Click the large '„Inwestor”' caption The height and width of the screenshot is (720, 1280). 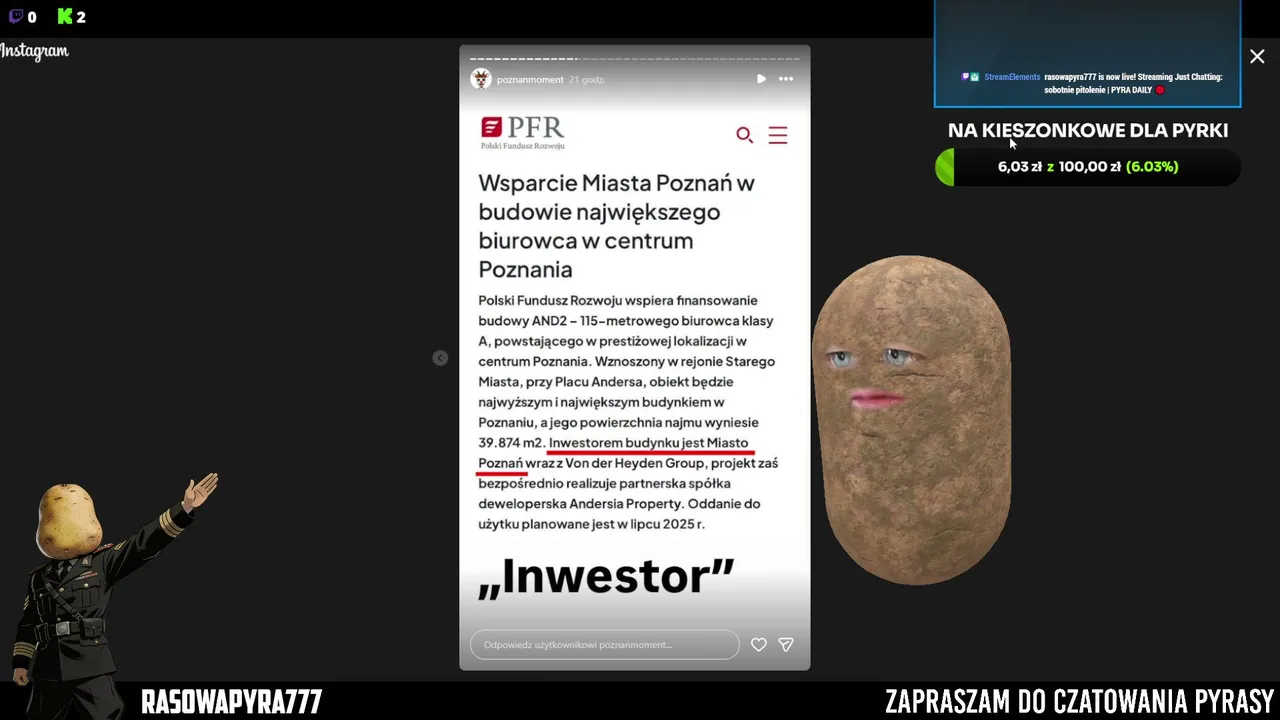coord(606,577)
